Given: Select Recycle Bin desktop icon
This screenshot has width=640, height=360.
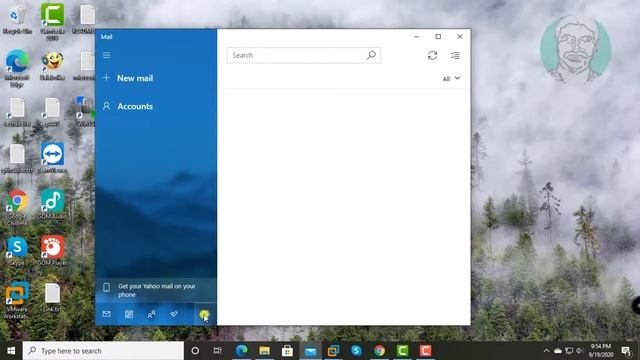Looking at the screenshot, I should click(17, 20).
